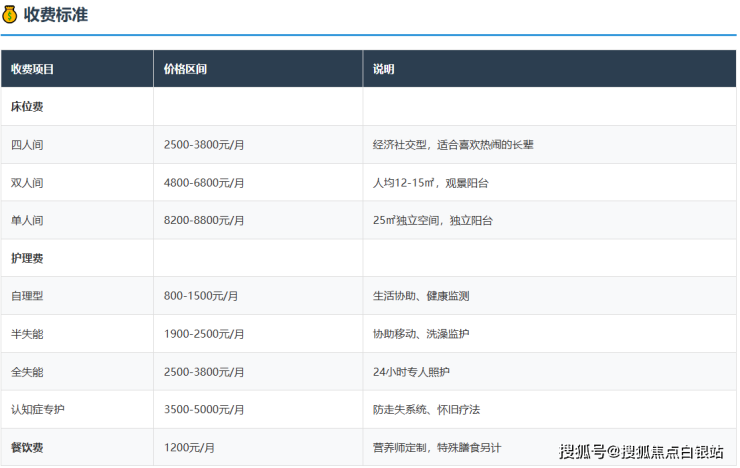Select the 4800-6800元/月 price cell

[x=204, y=182]
